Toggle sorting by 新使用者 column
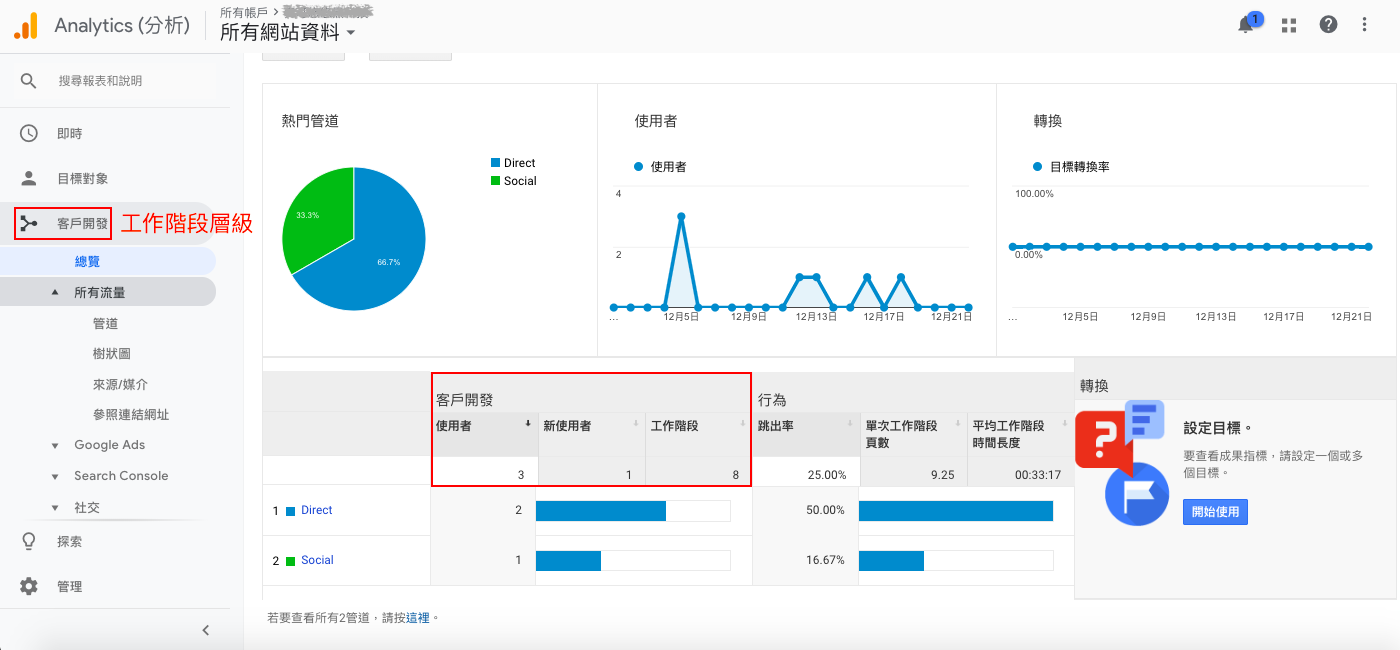This screenshot has height=650, width=1400. 568,424
